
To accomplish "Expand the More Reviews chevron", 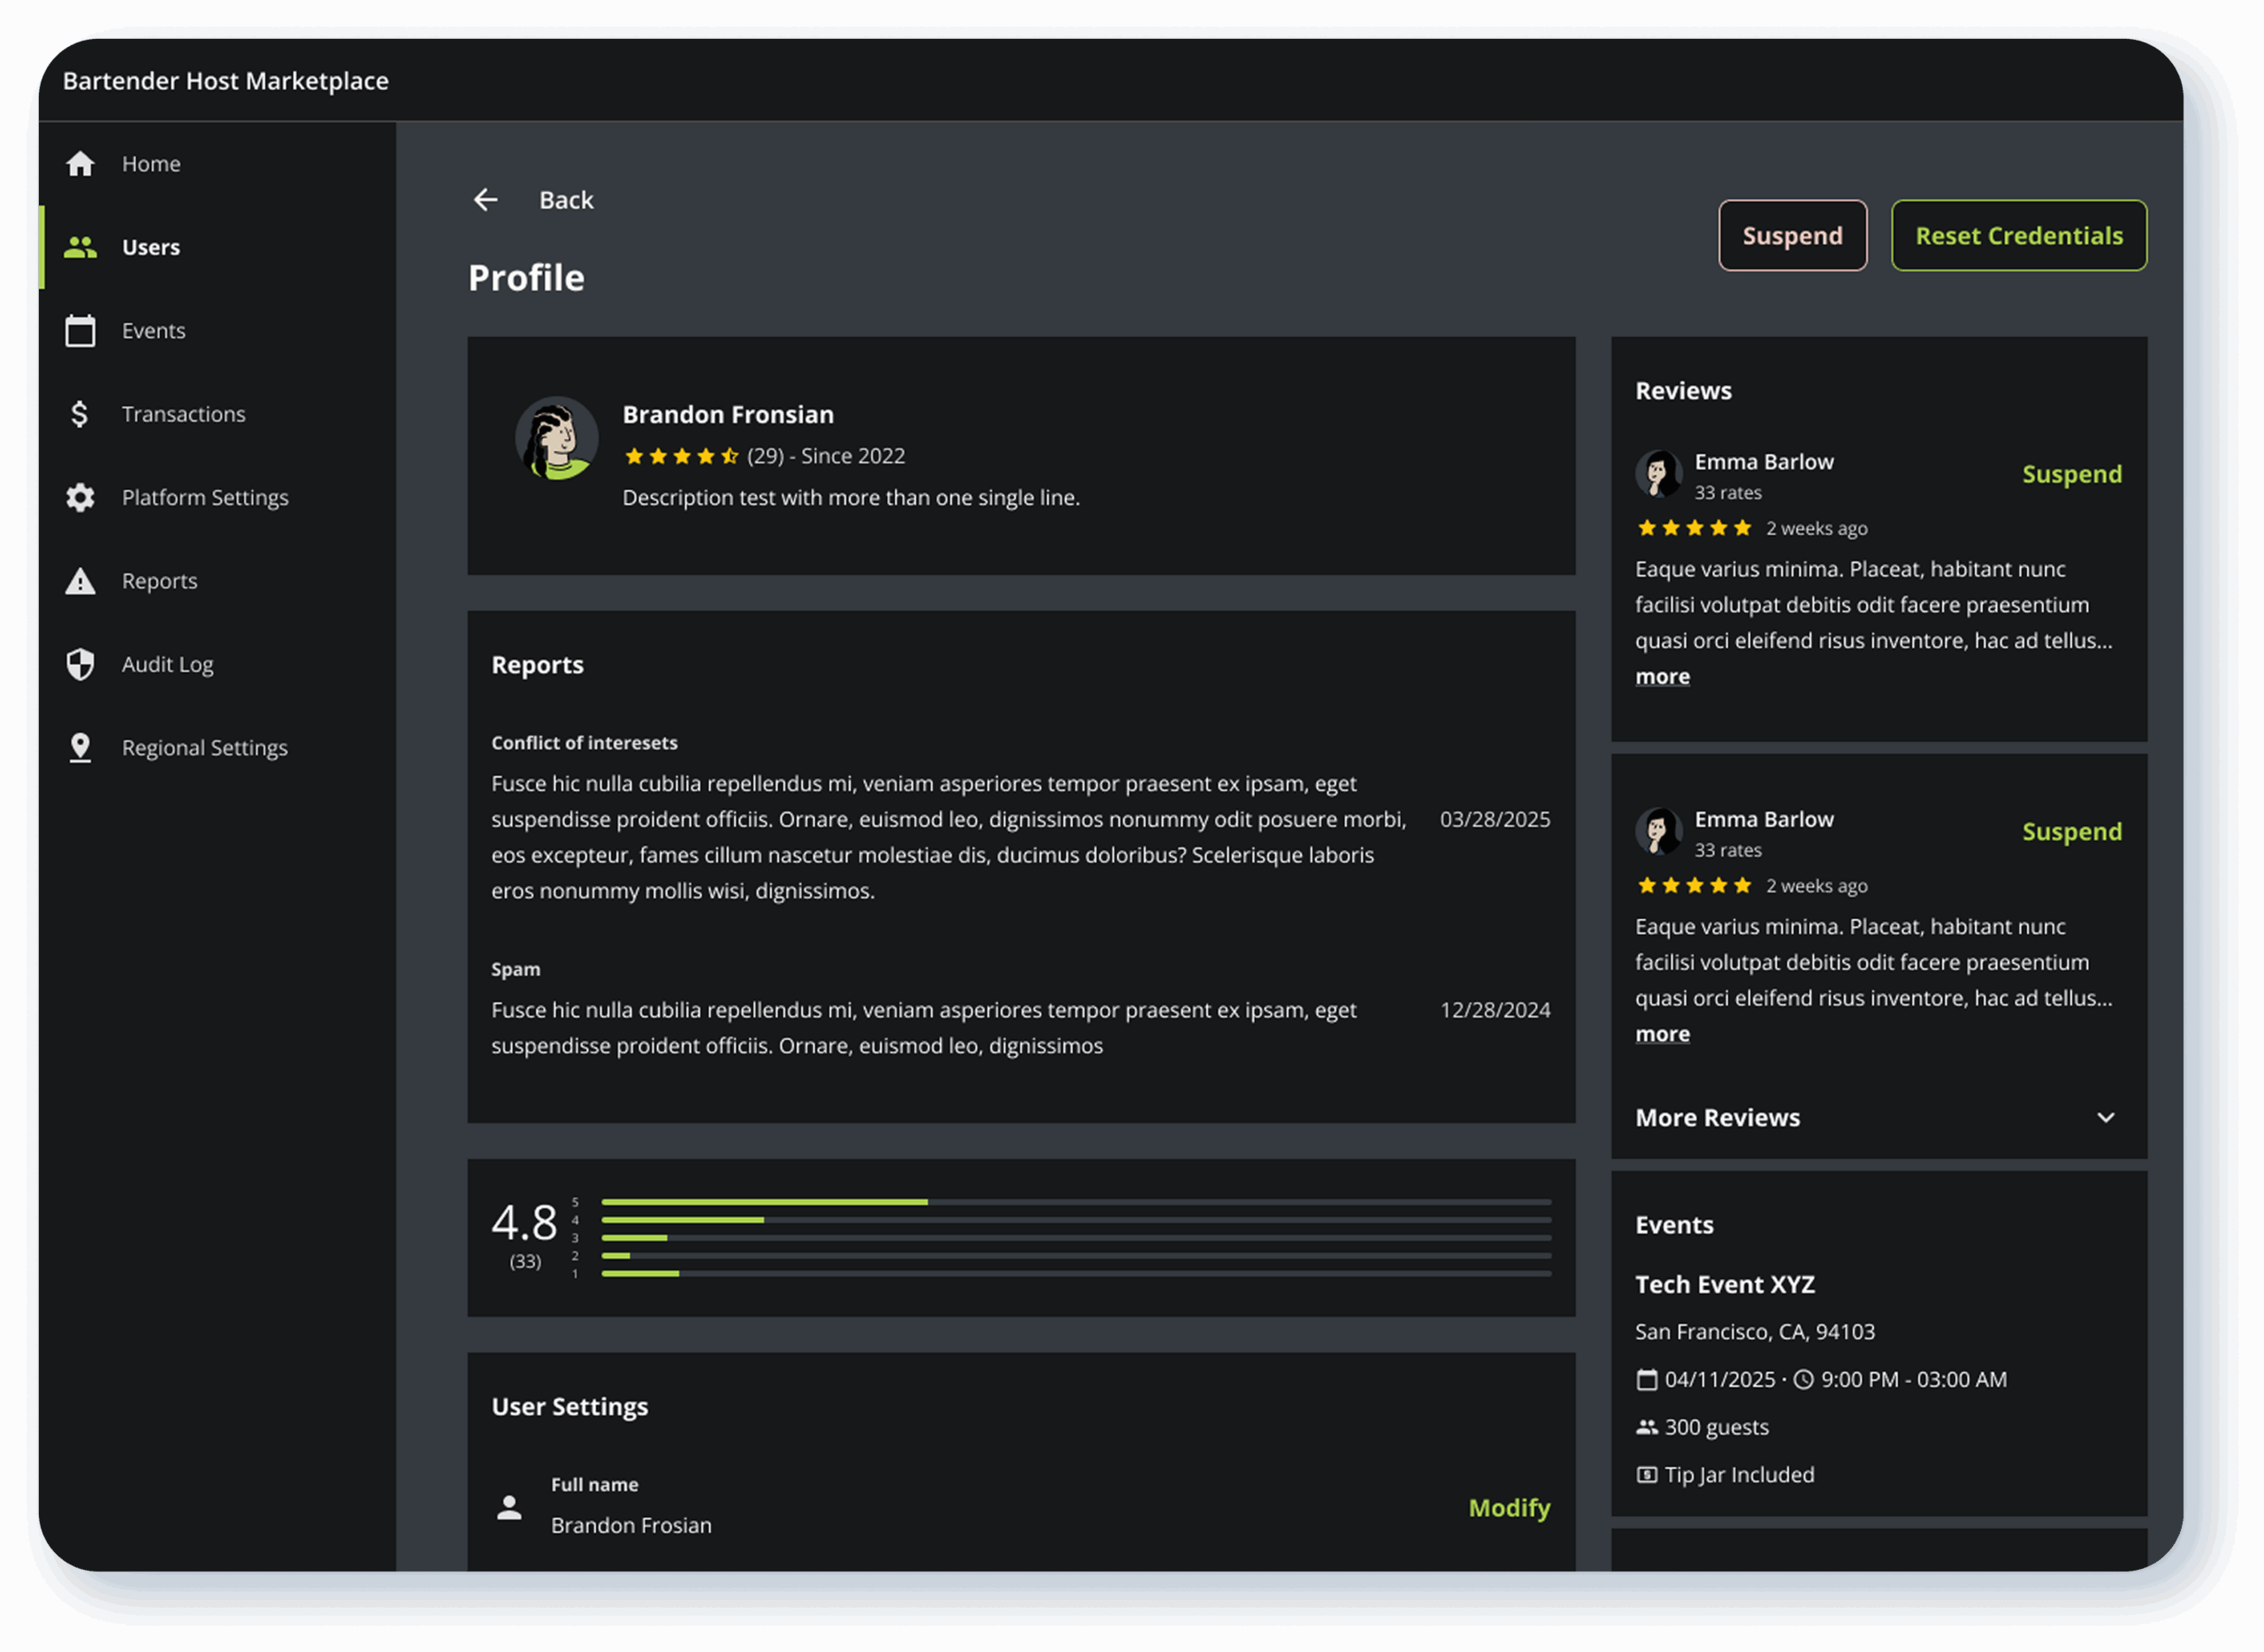I will (2106, 1118).
